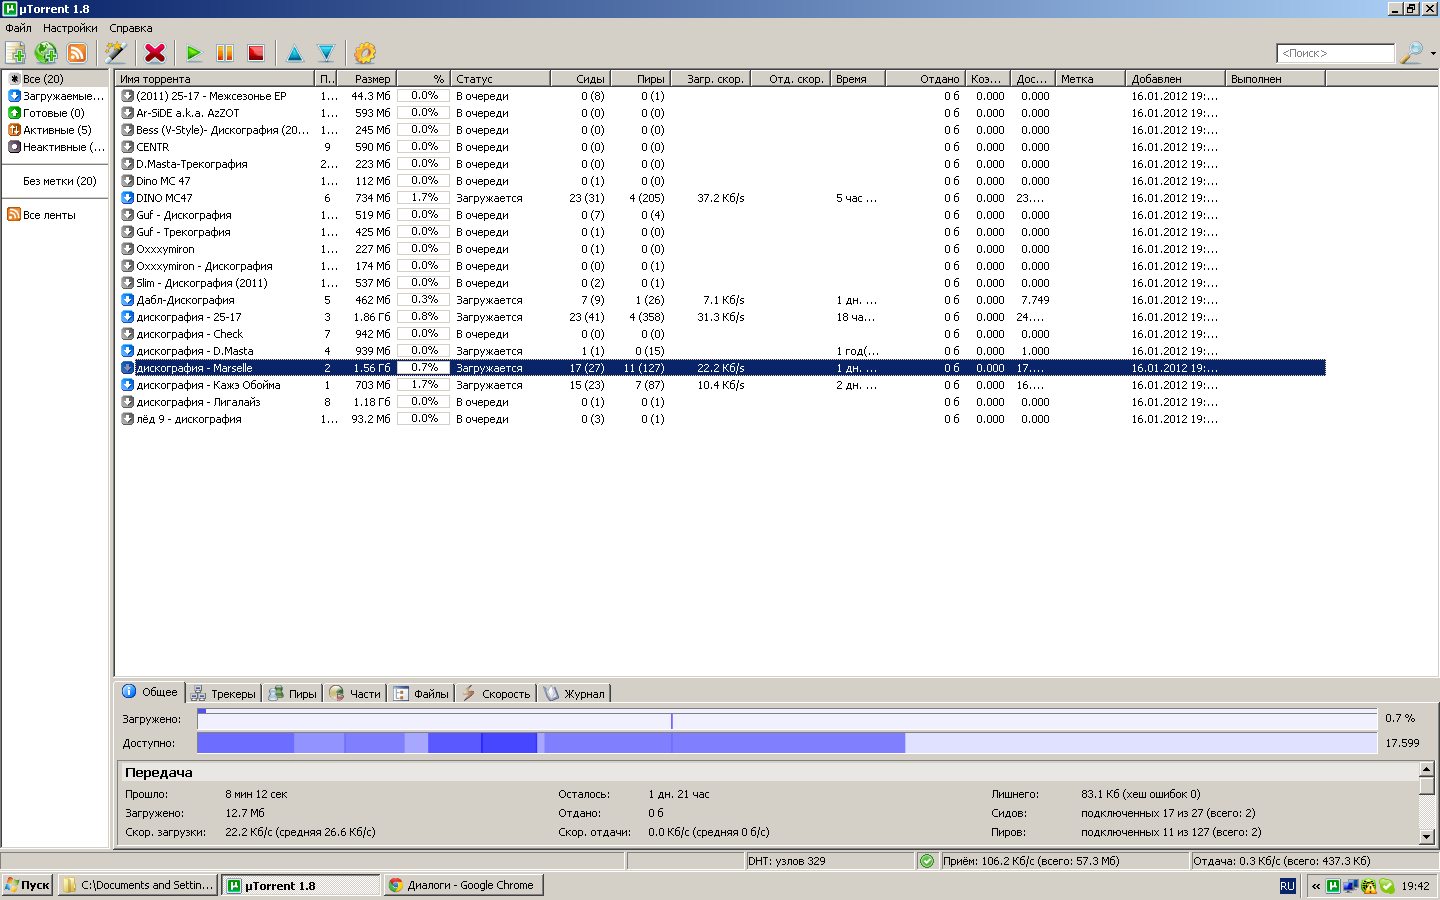Click status icon of the CENTR torrent
This screenshot has height=900, width=1440.
tap(127, 147)
